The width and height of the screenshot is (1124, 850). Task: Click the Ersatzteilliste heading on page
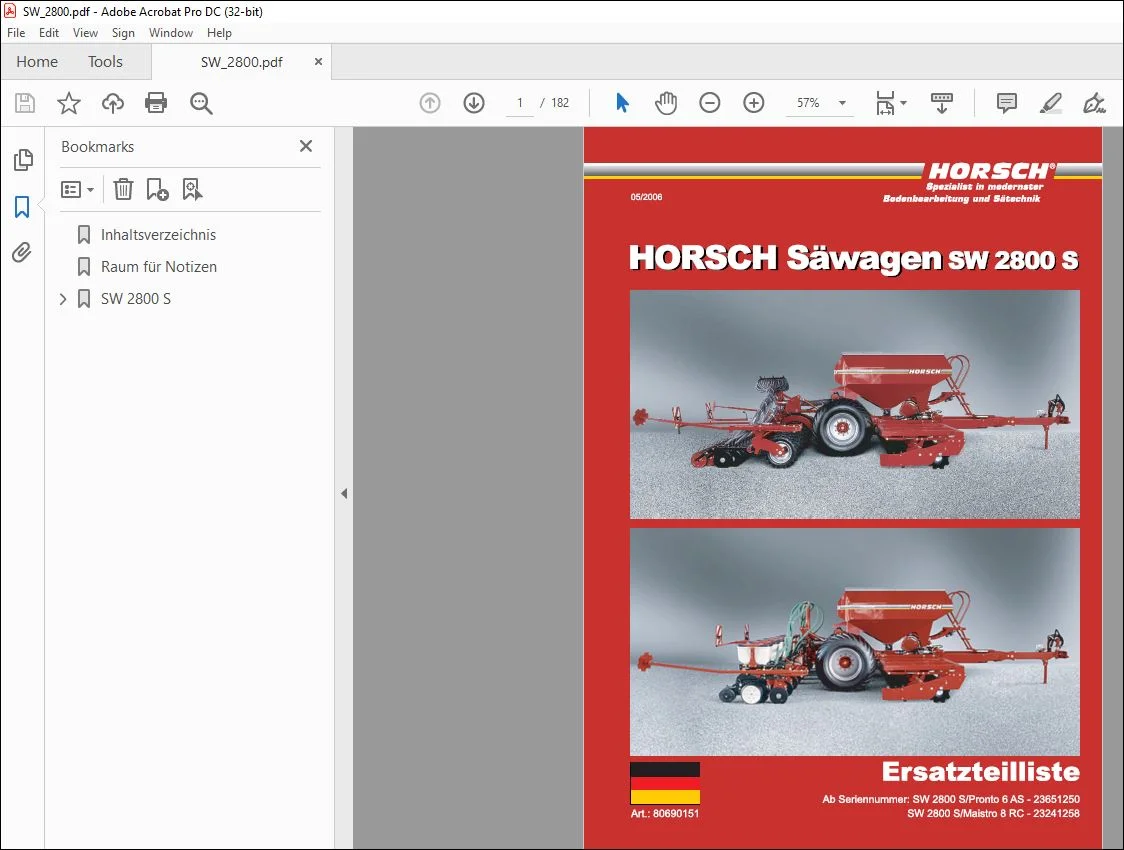coord(980,772)
